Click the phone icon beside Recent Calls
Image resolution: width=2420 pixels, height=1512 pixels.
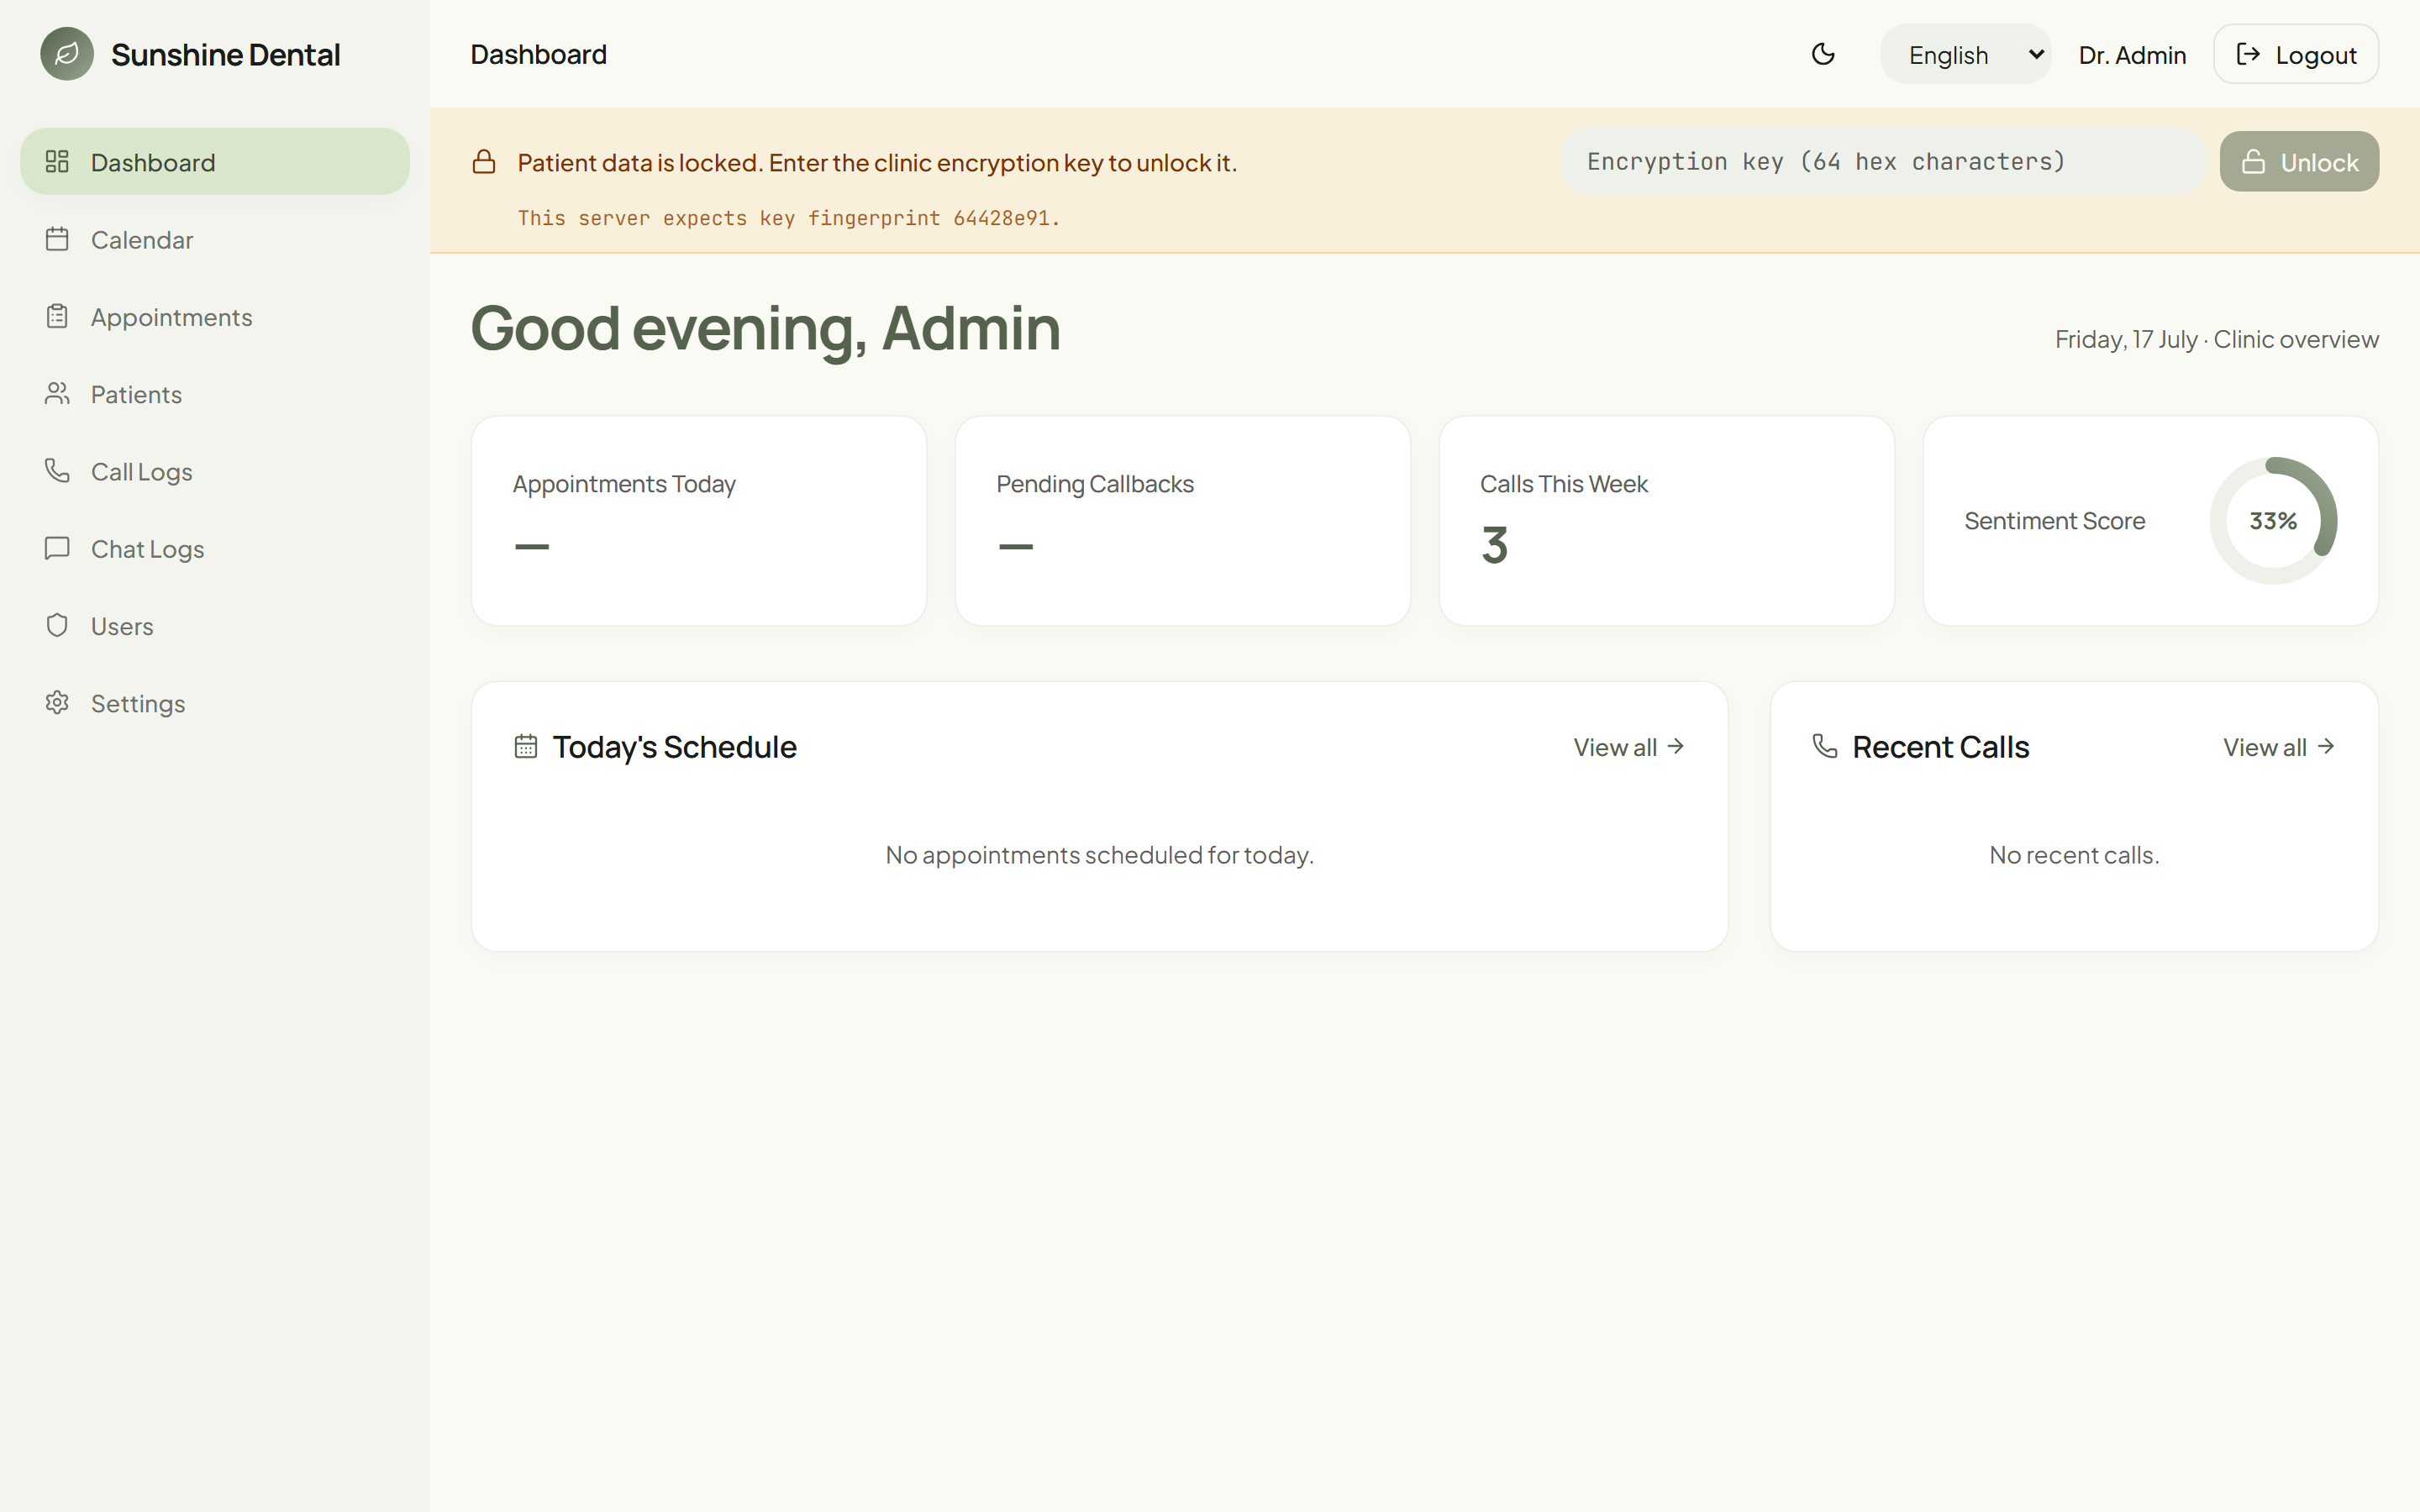[1825, 746]
